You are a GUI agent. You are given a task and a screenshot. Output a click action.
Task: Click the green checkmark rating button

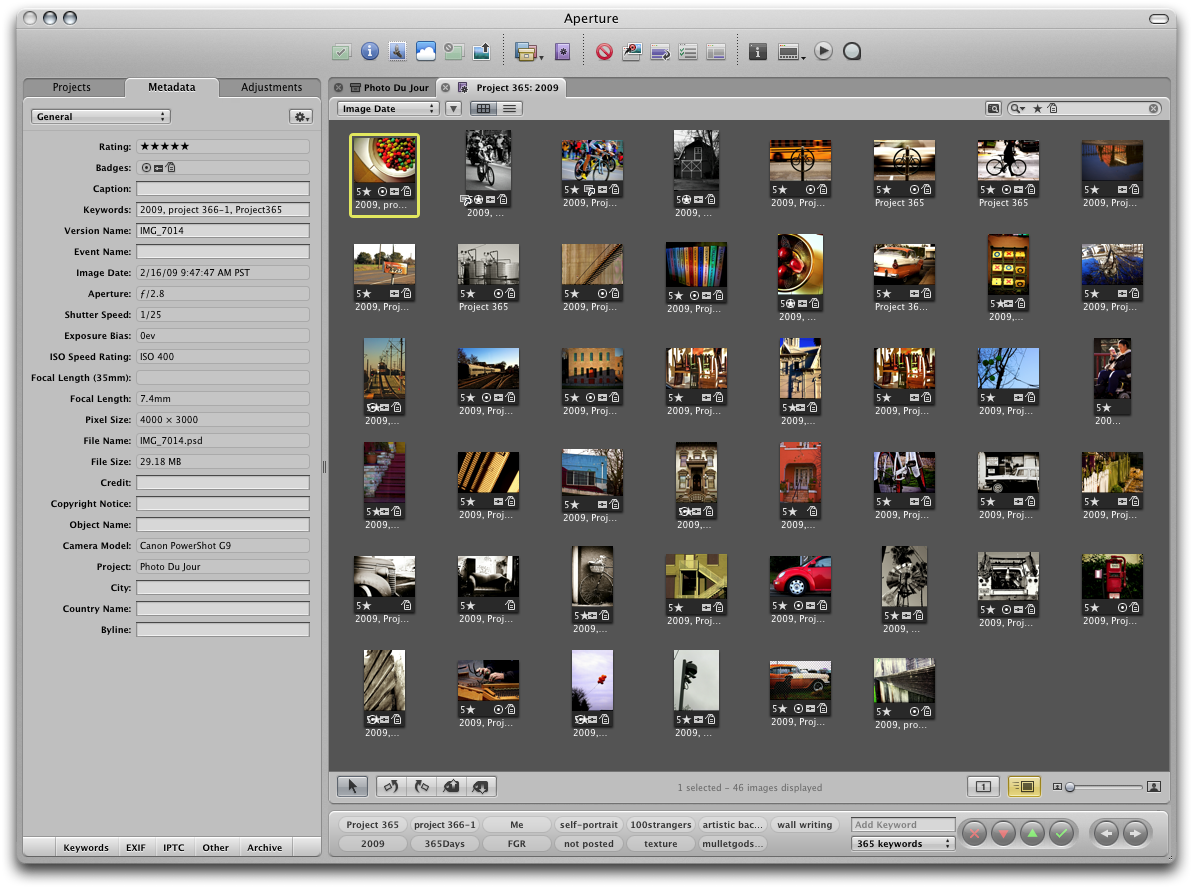1062,833
